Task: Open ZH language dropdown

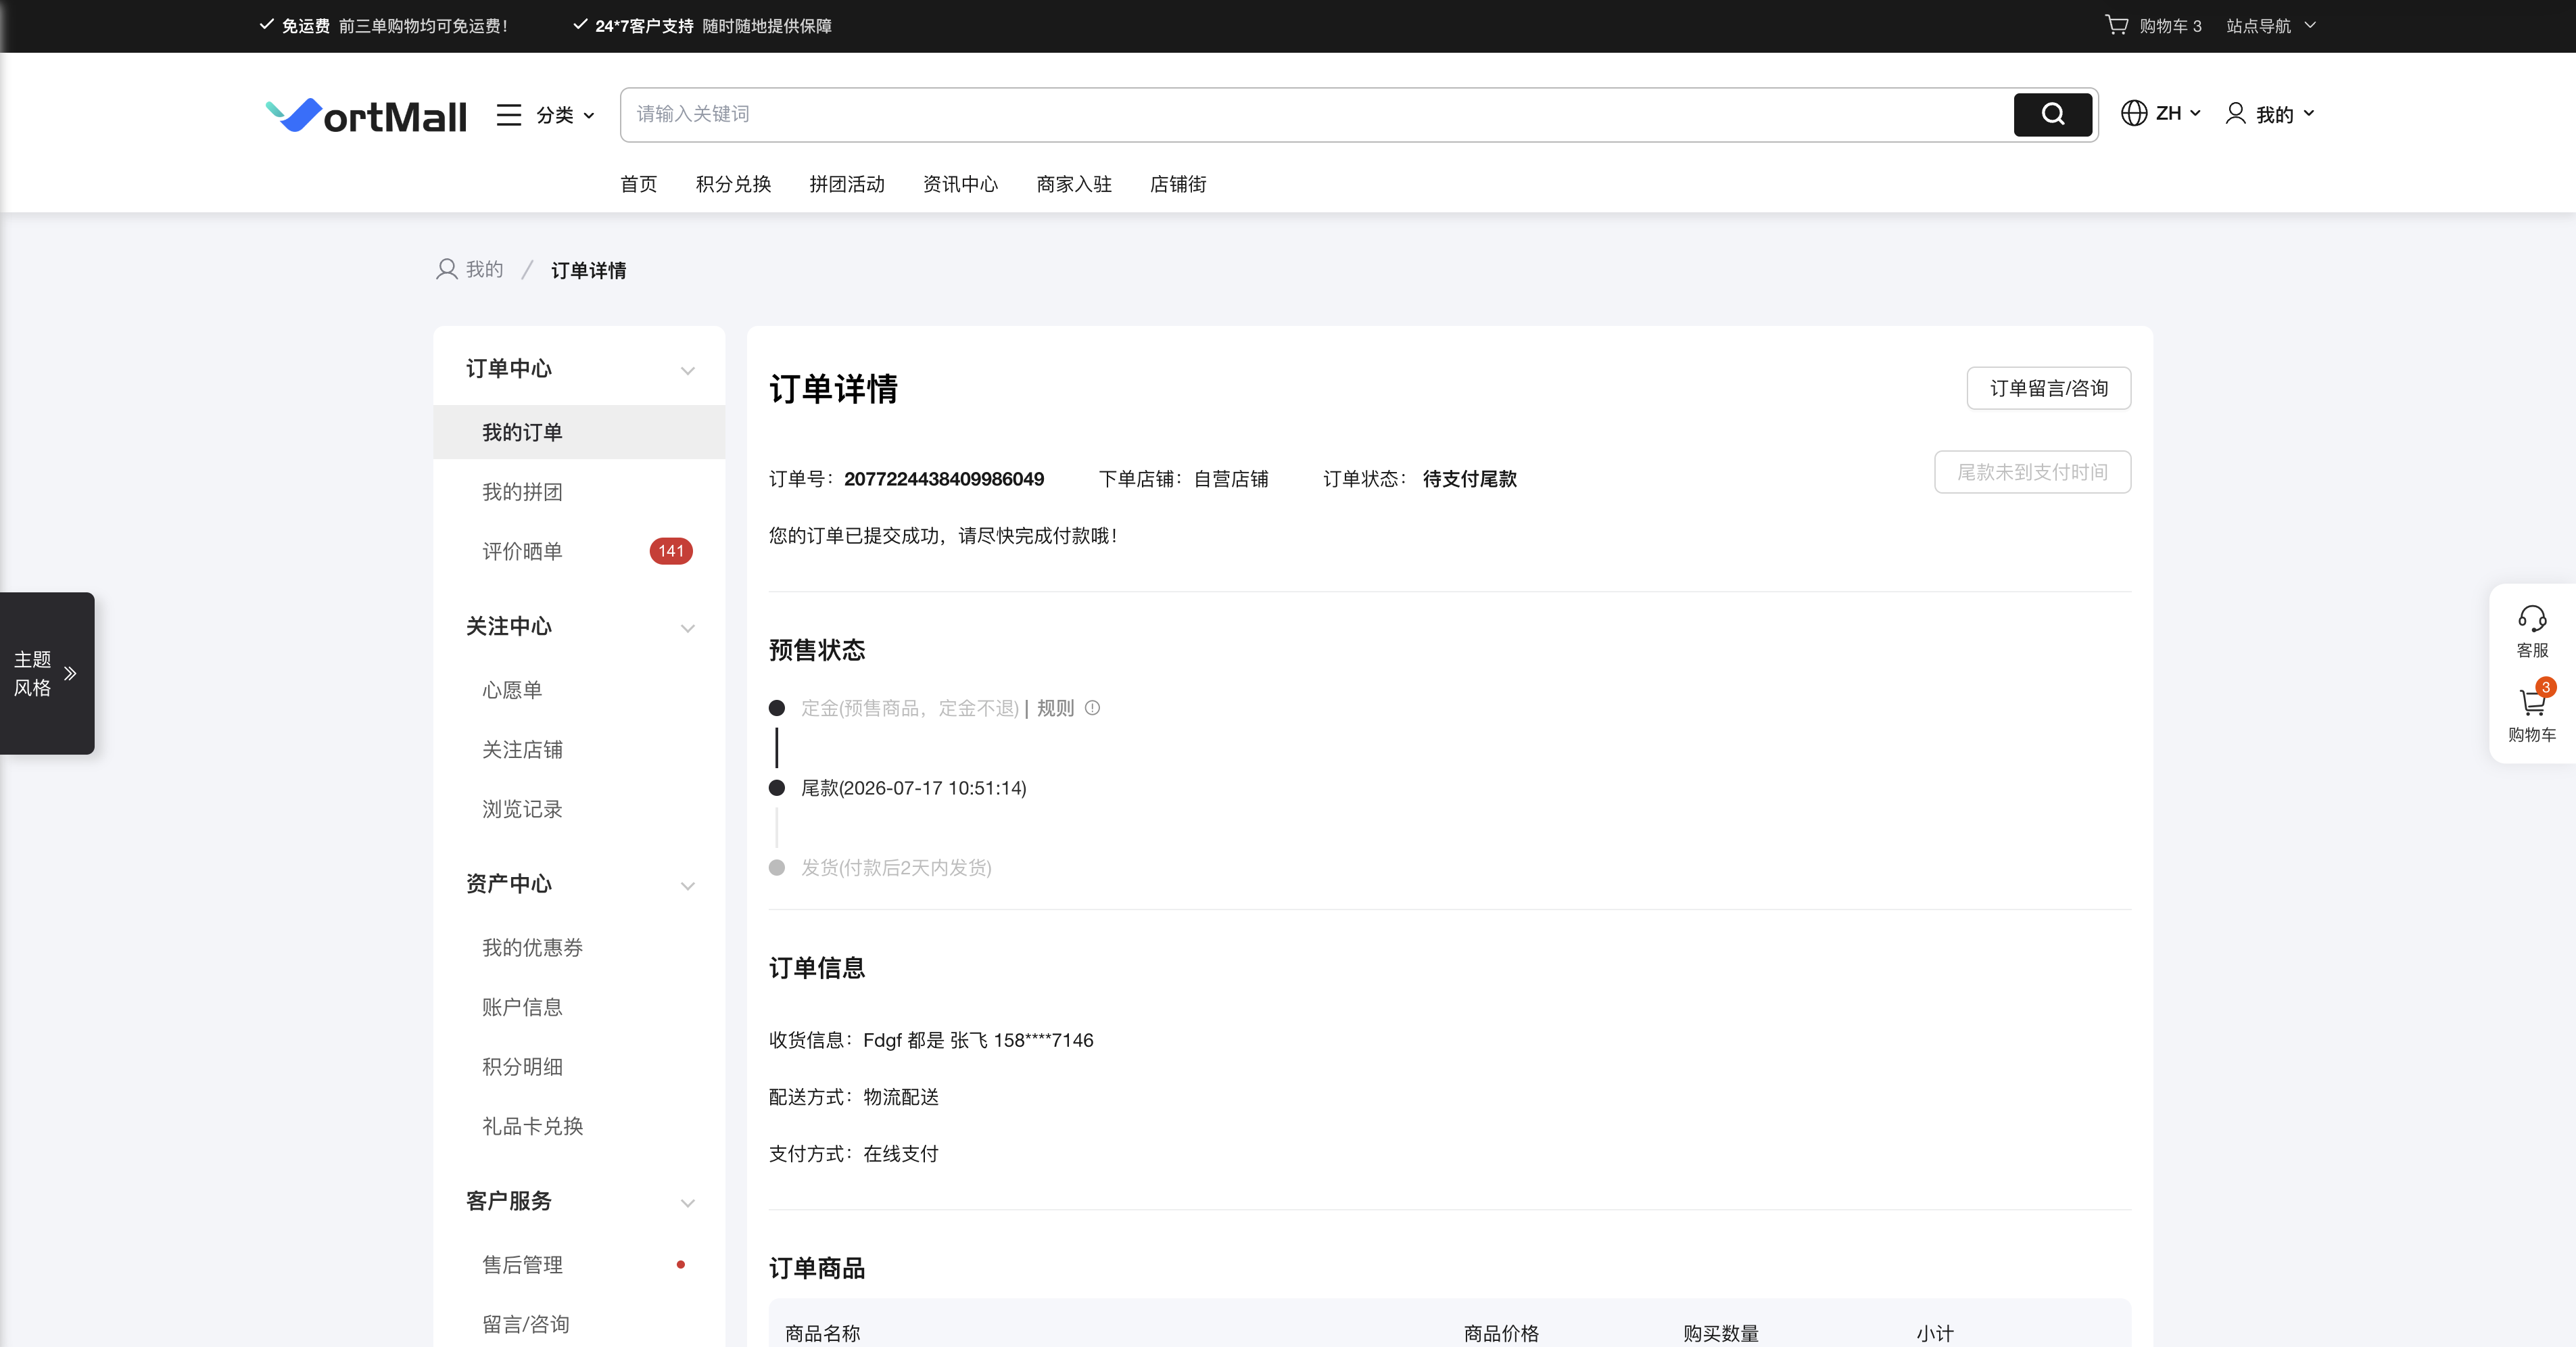Action: tap(2178, 113)
